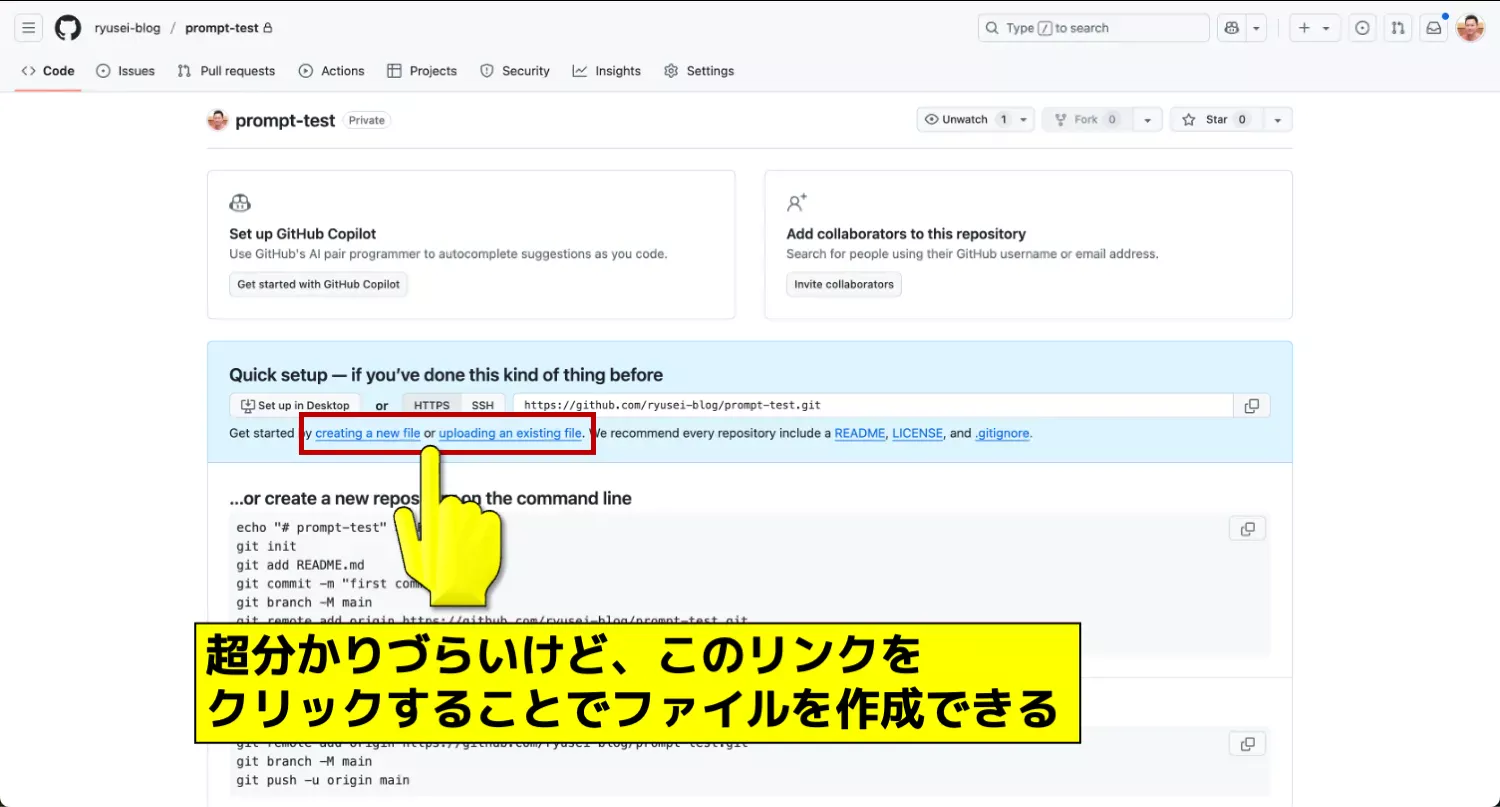Follow the creating a new file link
The width and height of the screenshot is (1500, 807).
click(368, 433)
